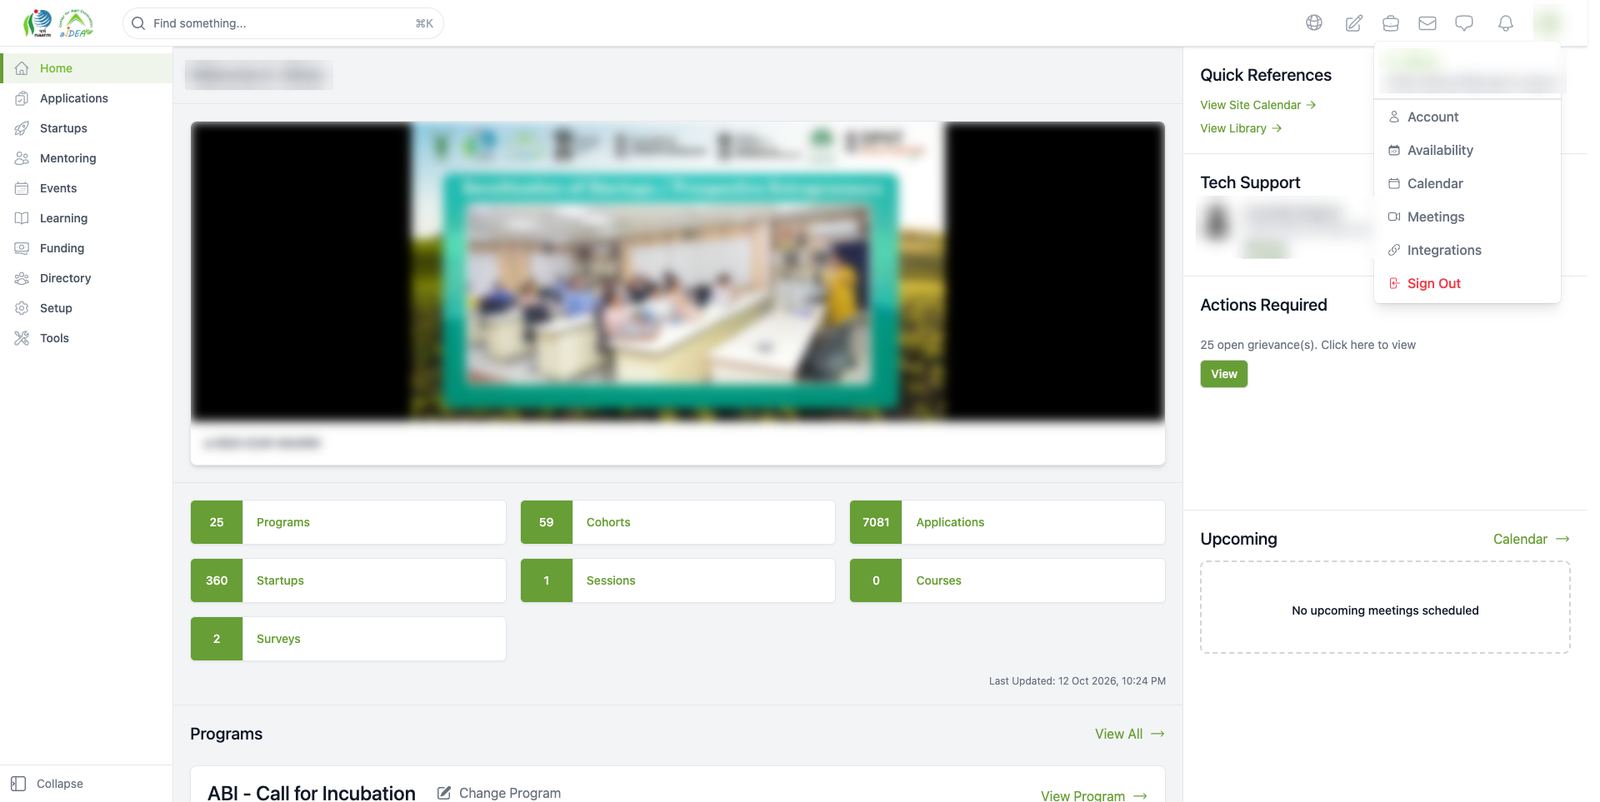Click the green View button

point(1224,374)
